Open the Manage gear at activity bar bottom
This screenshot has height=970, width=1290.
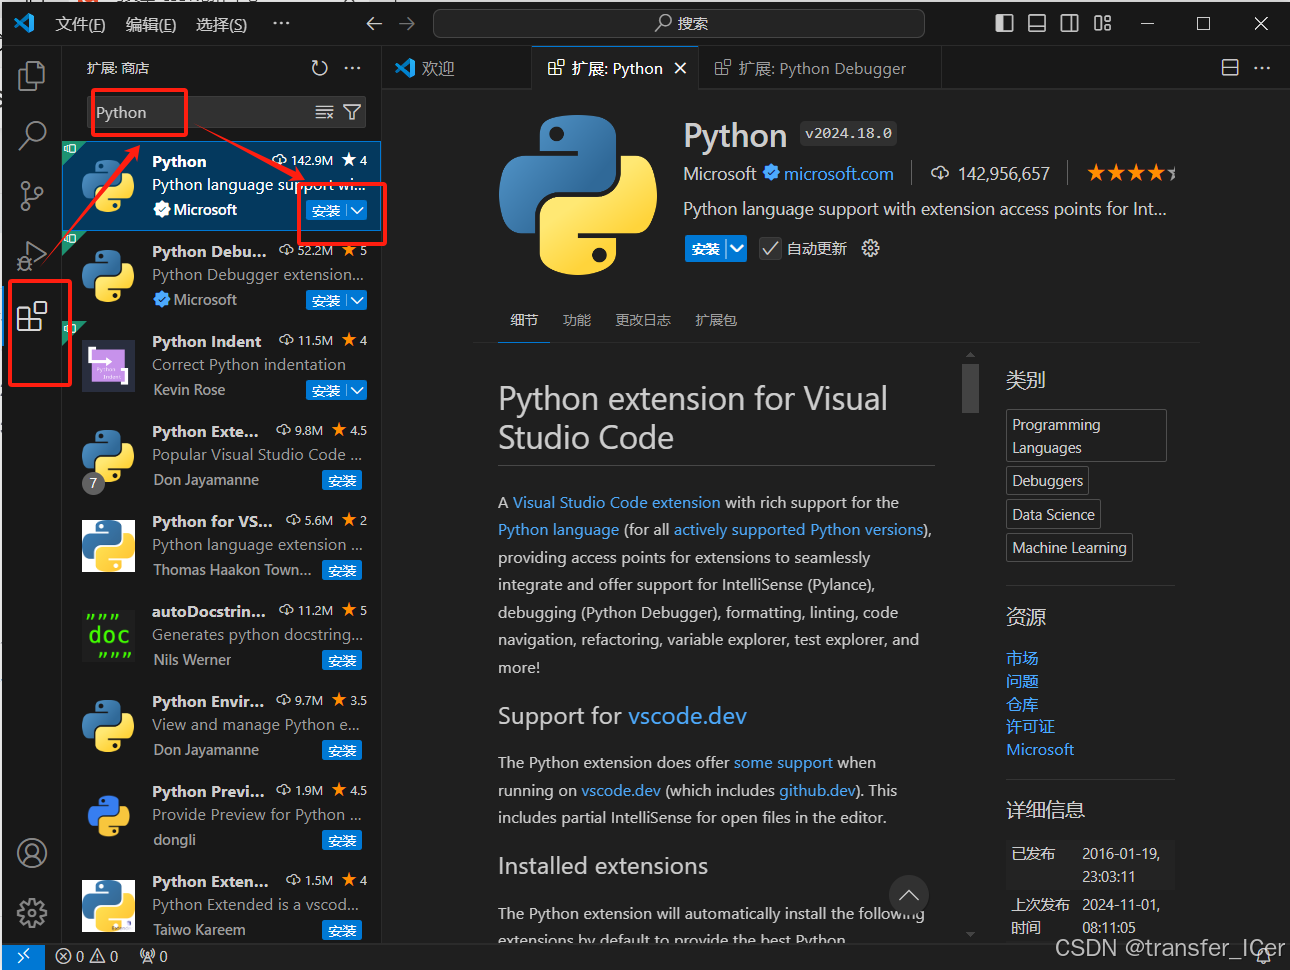31,913
